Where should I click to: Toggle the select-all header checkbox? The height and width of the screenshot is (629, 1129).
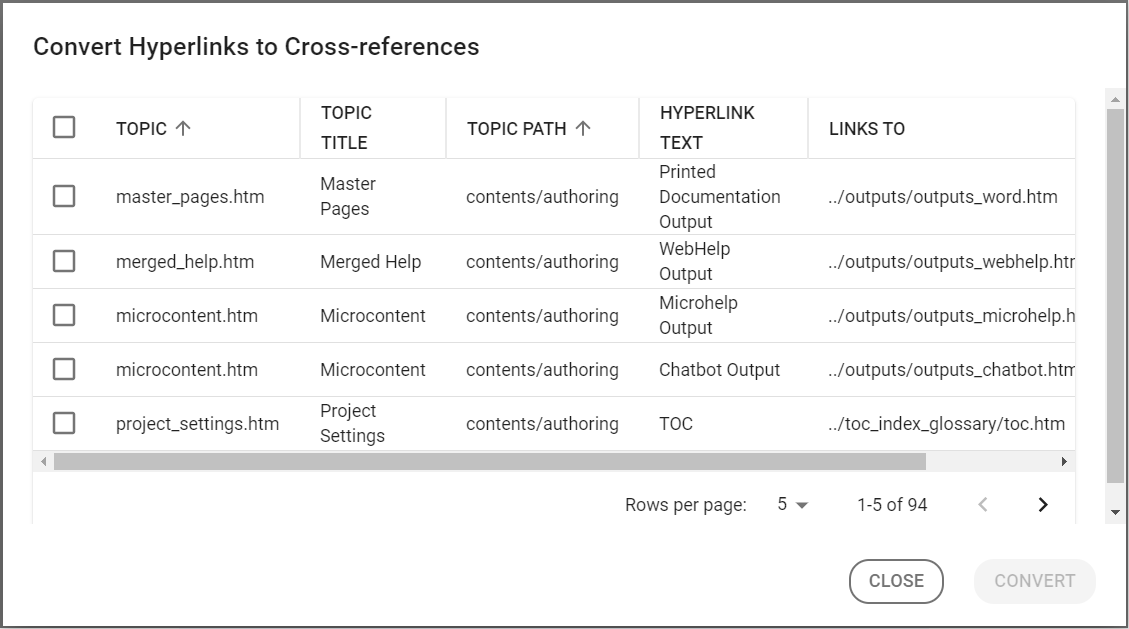coord(64,127)
